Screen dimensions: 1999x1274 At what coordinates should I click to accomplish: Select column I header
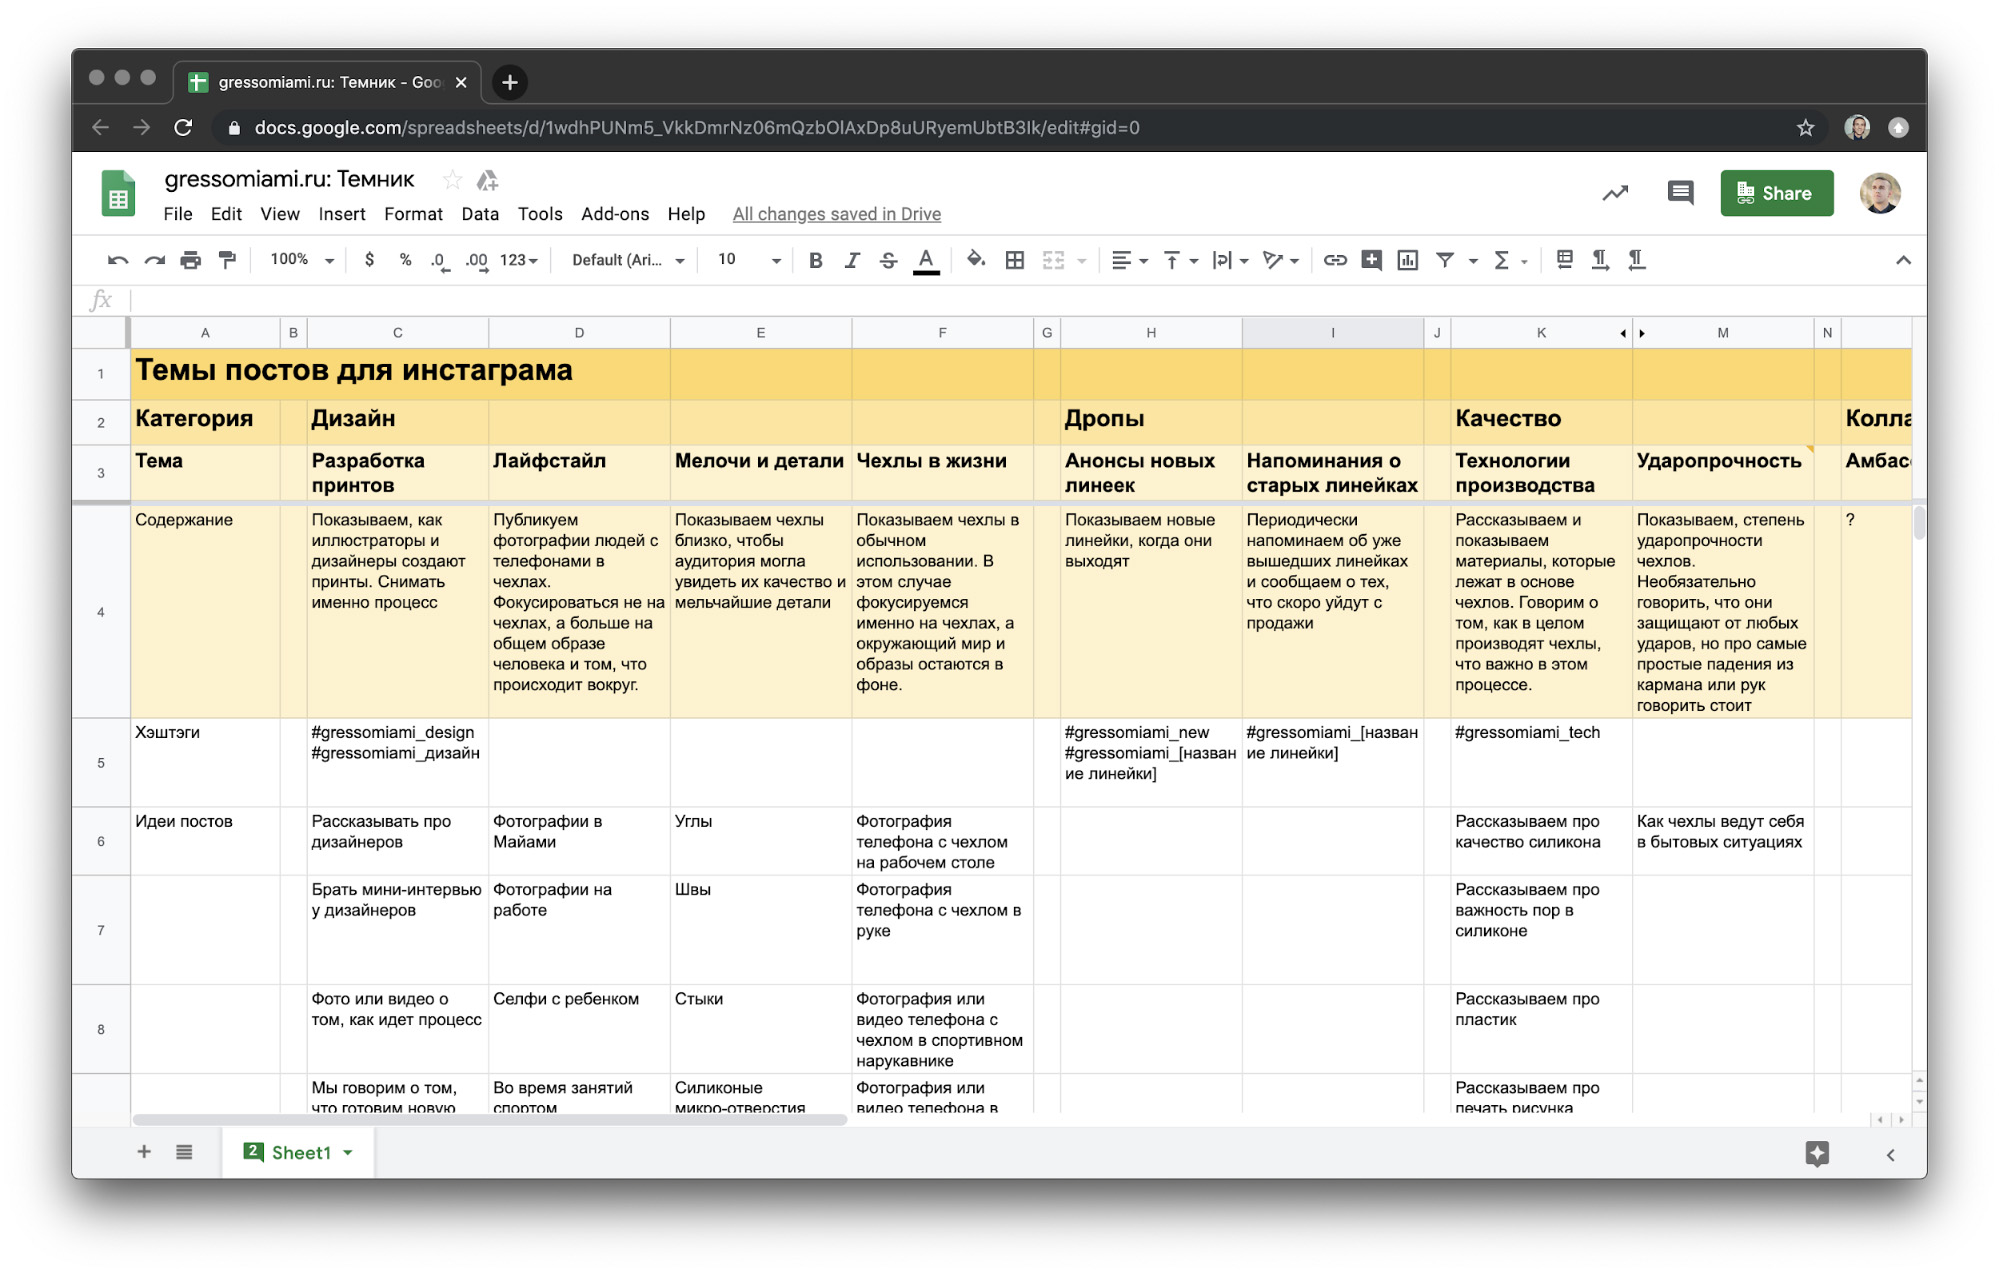(x=1332, y=333)
